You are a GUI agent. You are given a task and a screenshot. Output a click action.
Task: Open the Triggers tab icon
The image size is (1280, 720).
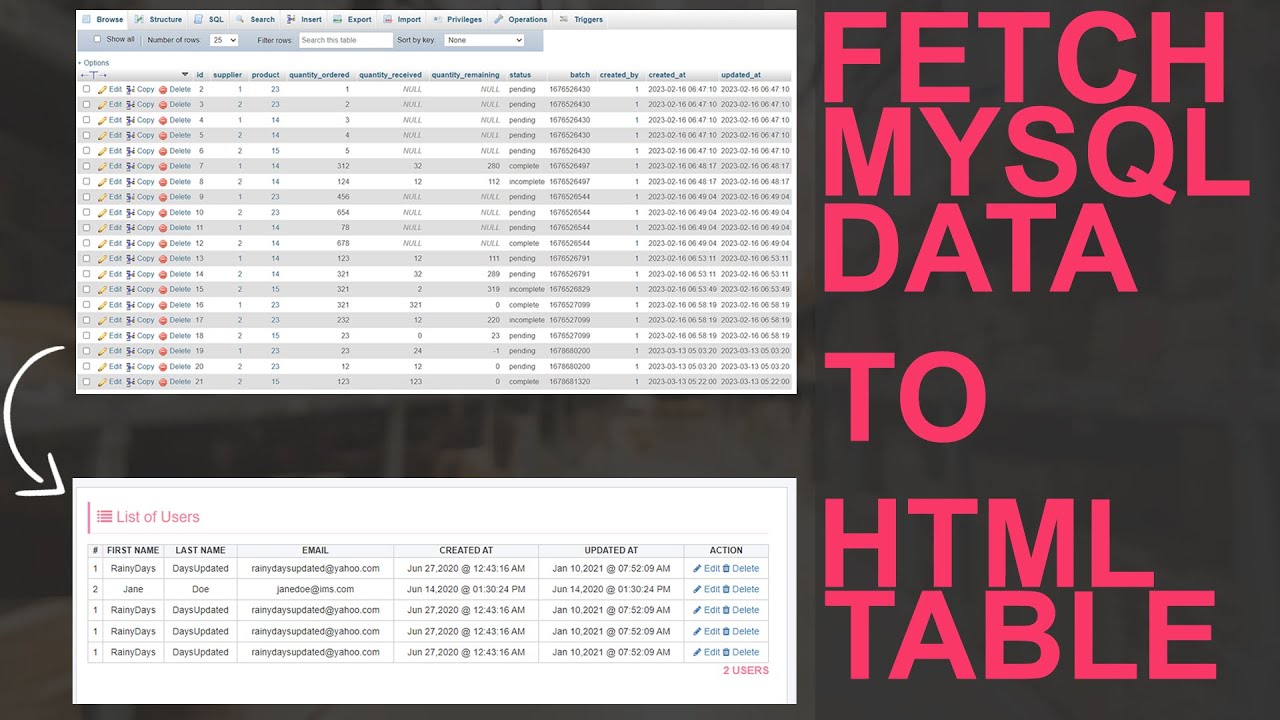[565, 19]
